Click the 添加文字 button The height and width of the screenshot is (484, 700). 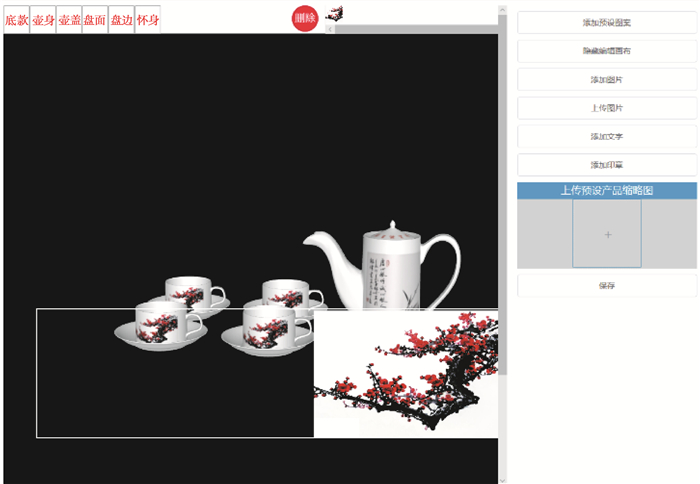coord(607,136)
